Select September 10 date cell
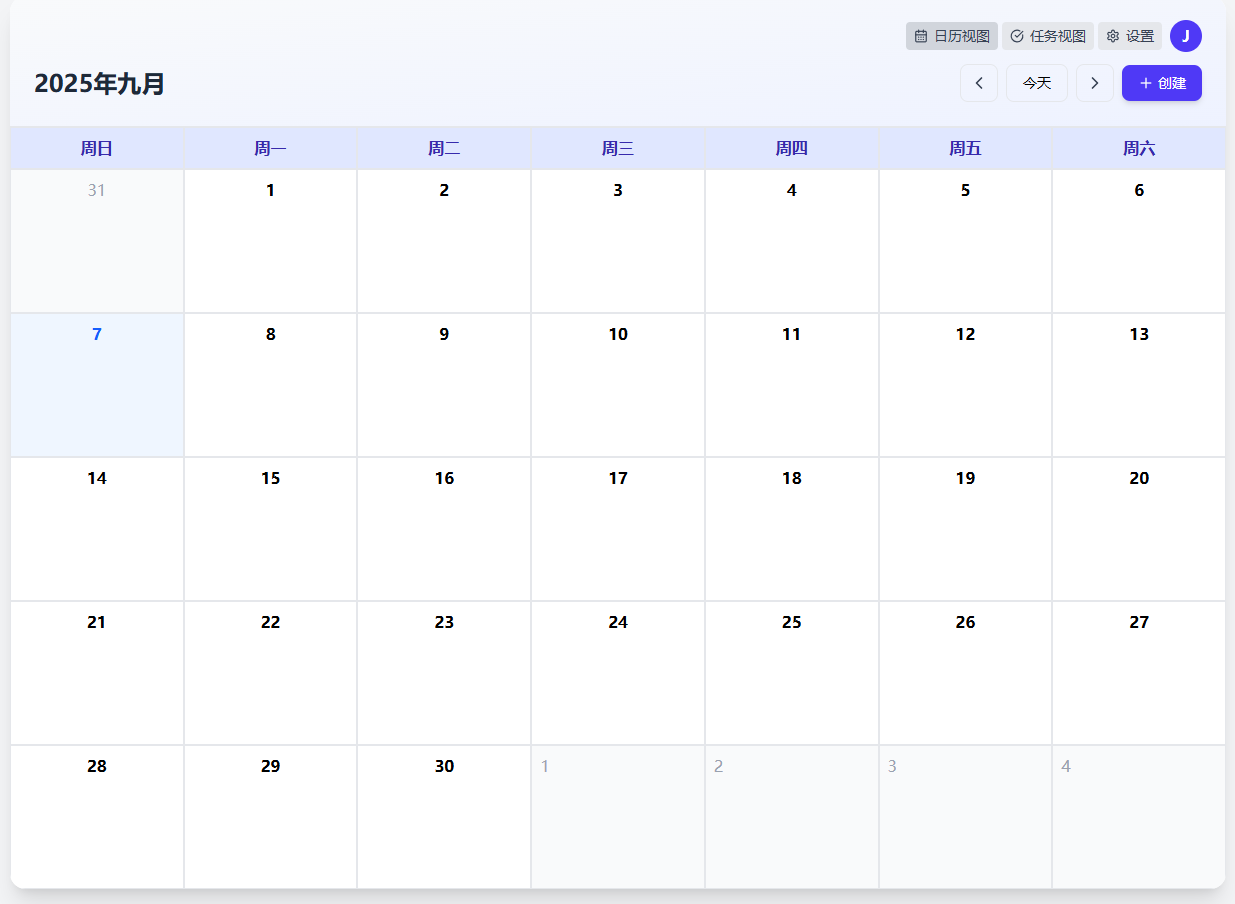 (618, 384)
